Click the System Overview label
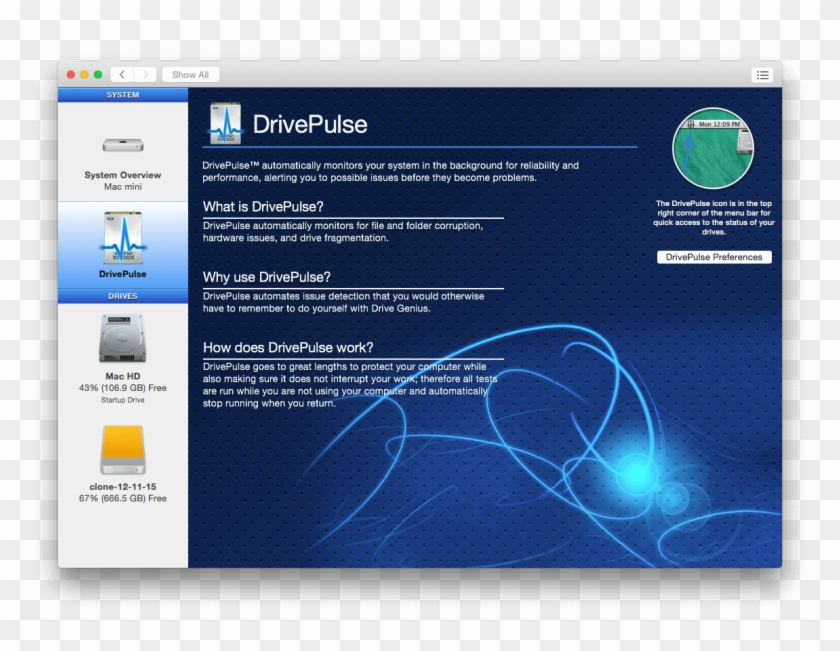This screenshot has width=840, height=651. pos(123,175)
